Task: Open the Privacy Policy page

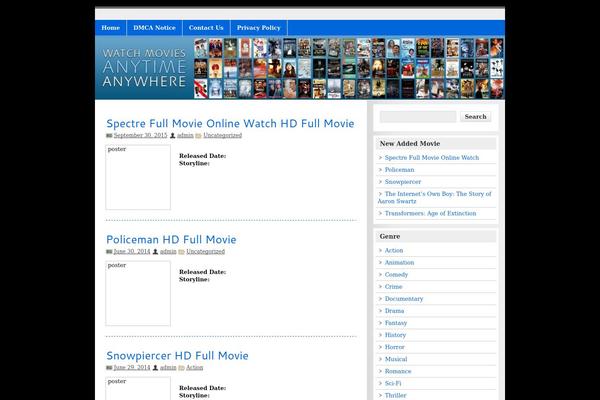Action: click(x=259, y=28)
